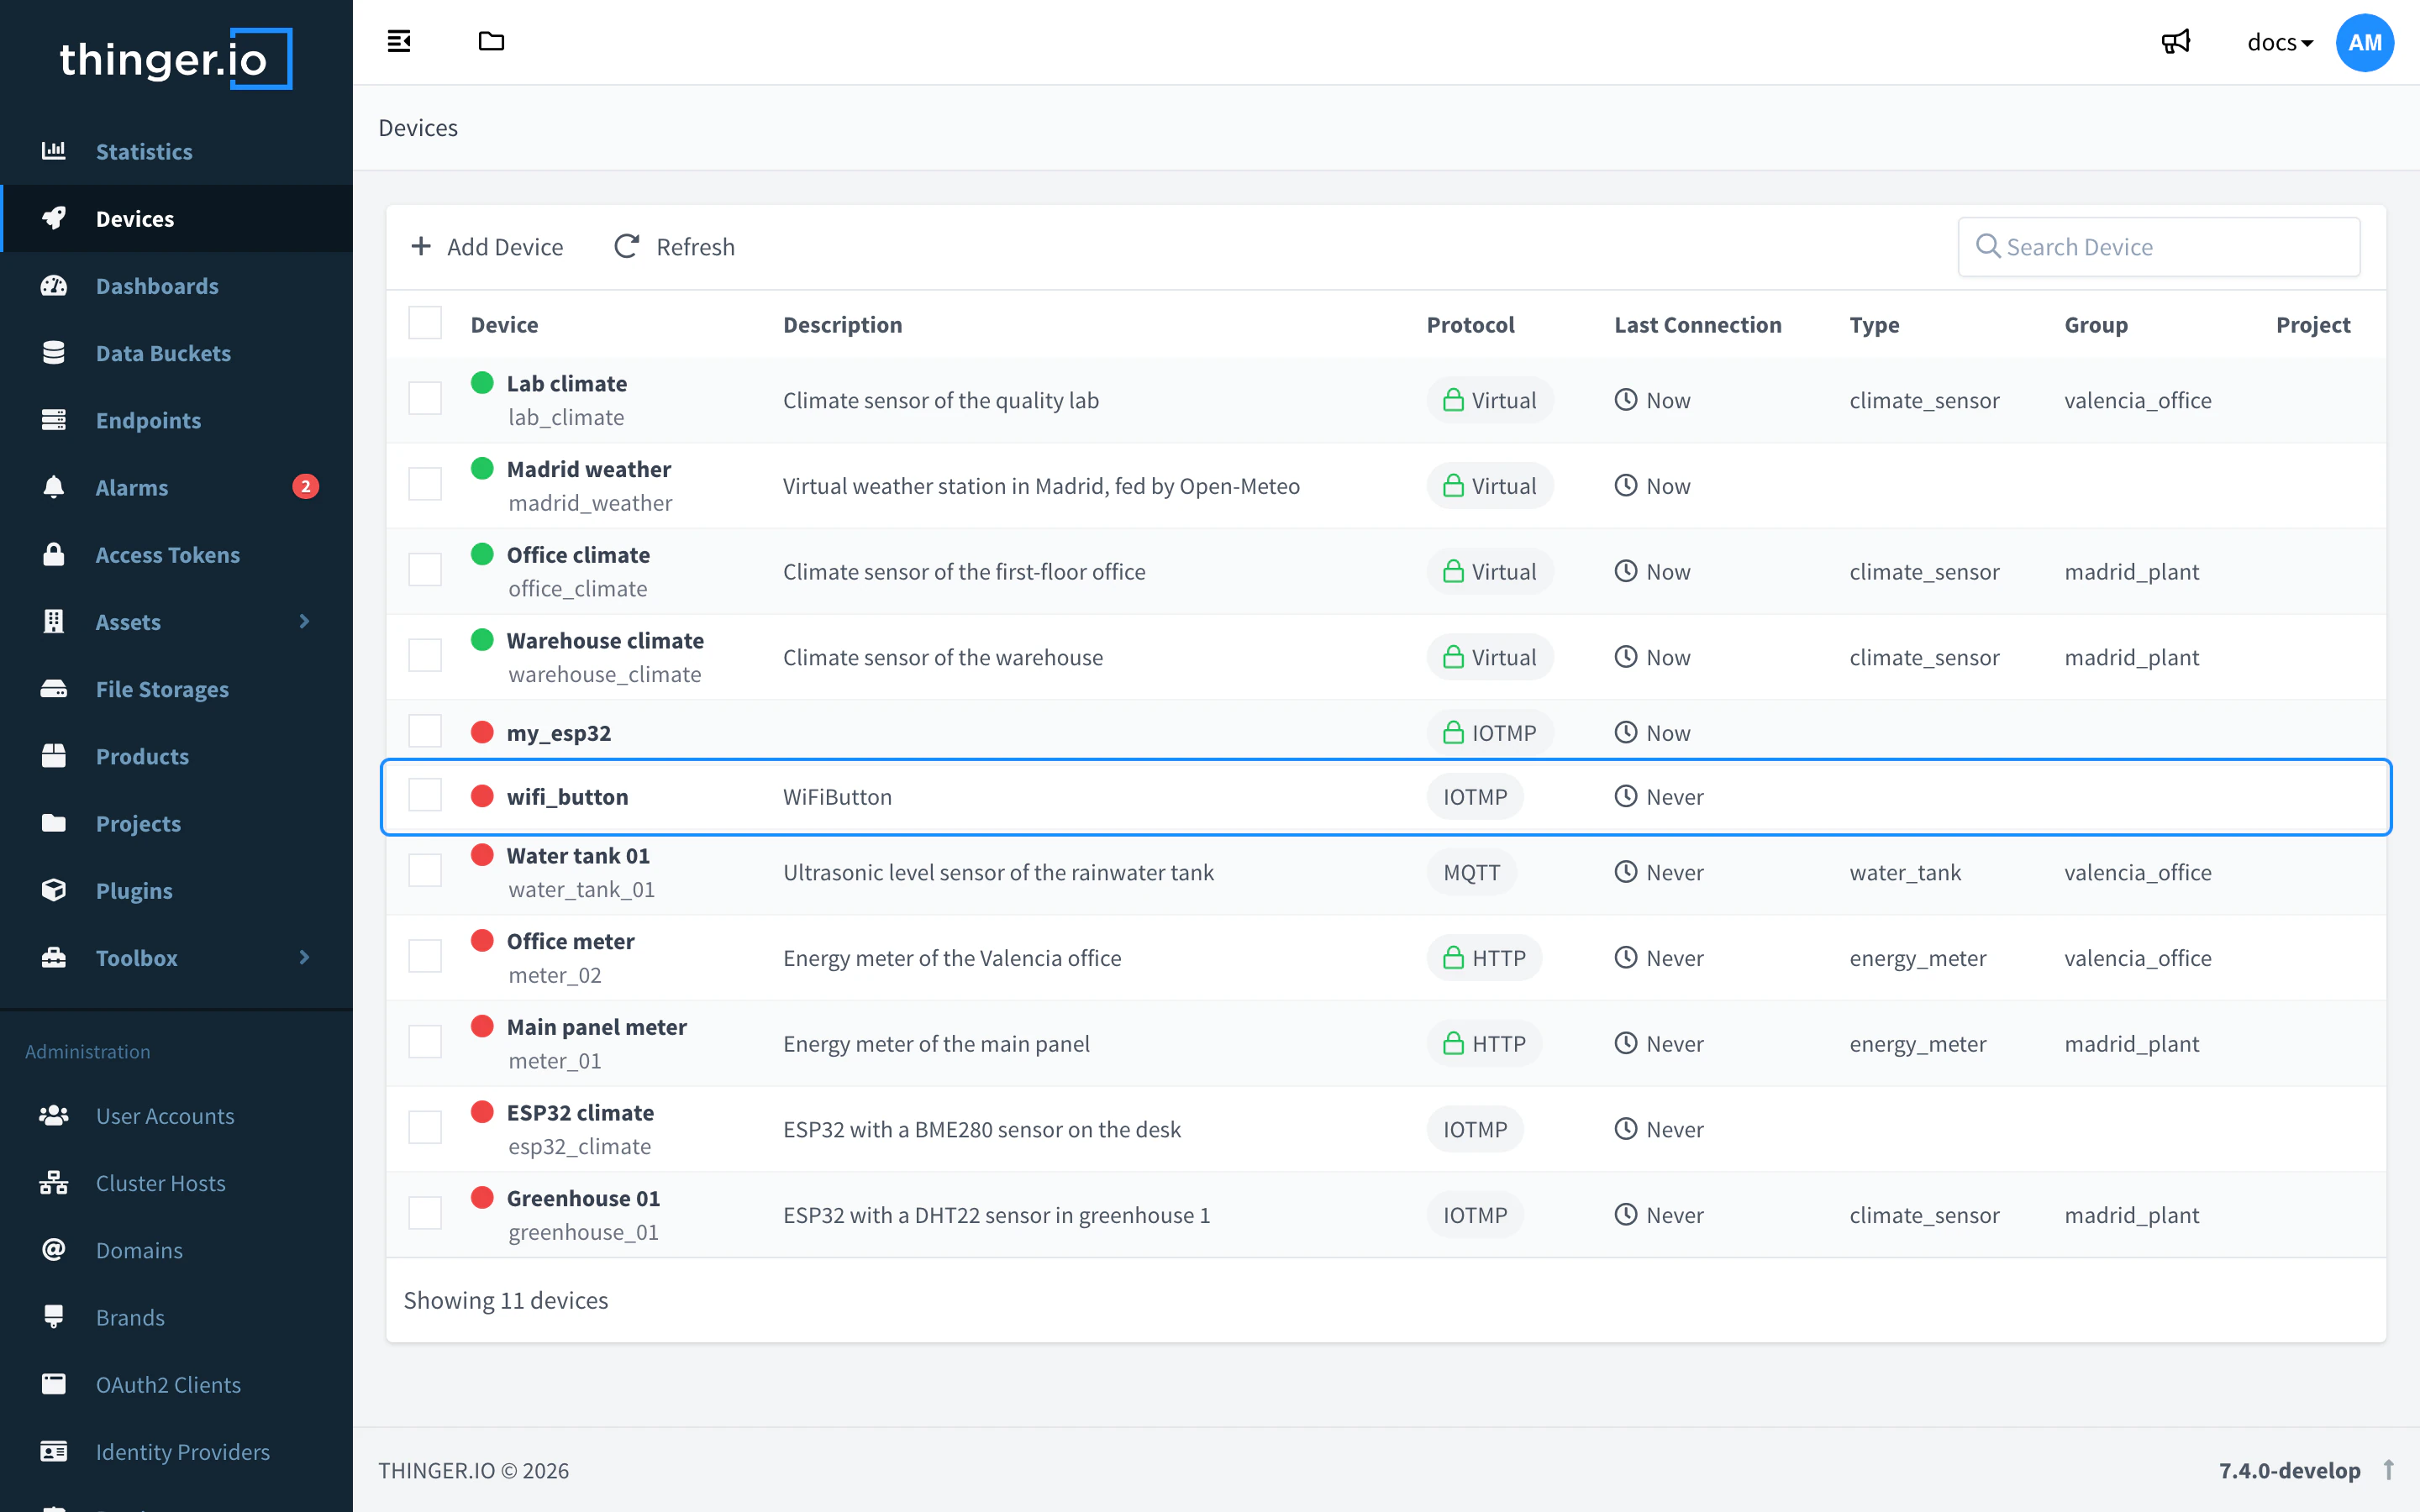Open the Endpoints section
This screenshot has height=1512, width=2420.
point(148,420)
